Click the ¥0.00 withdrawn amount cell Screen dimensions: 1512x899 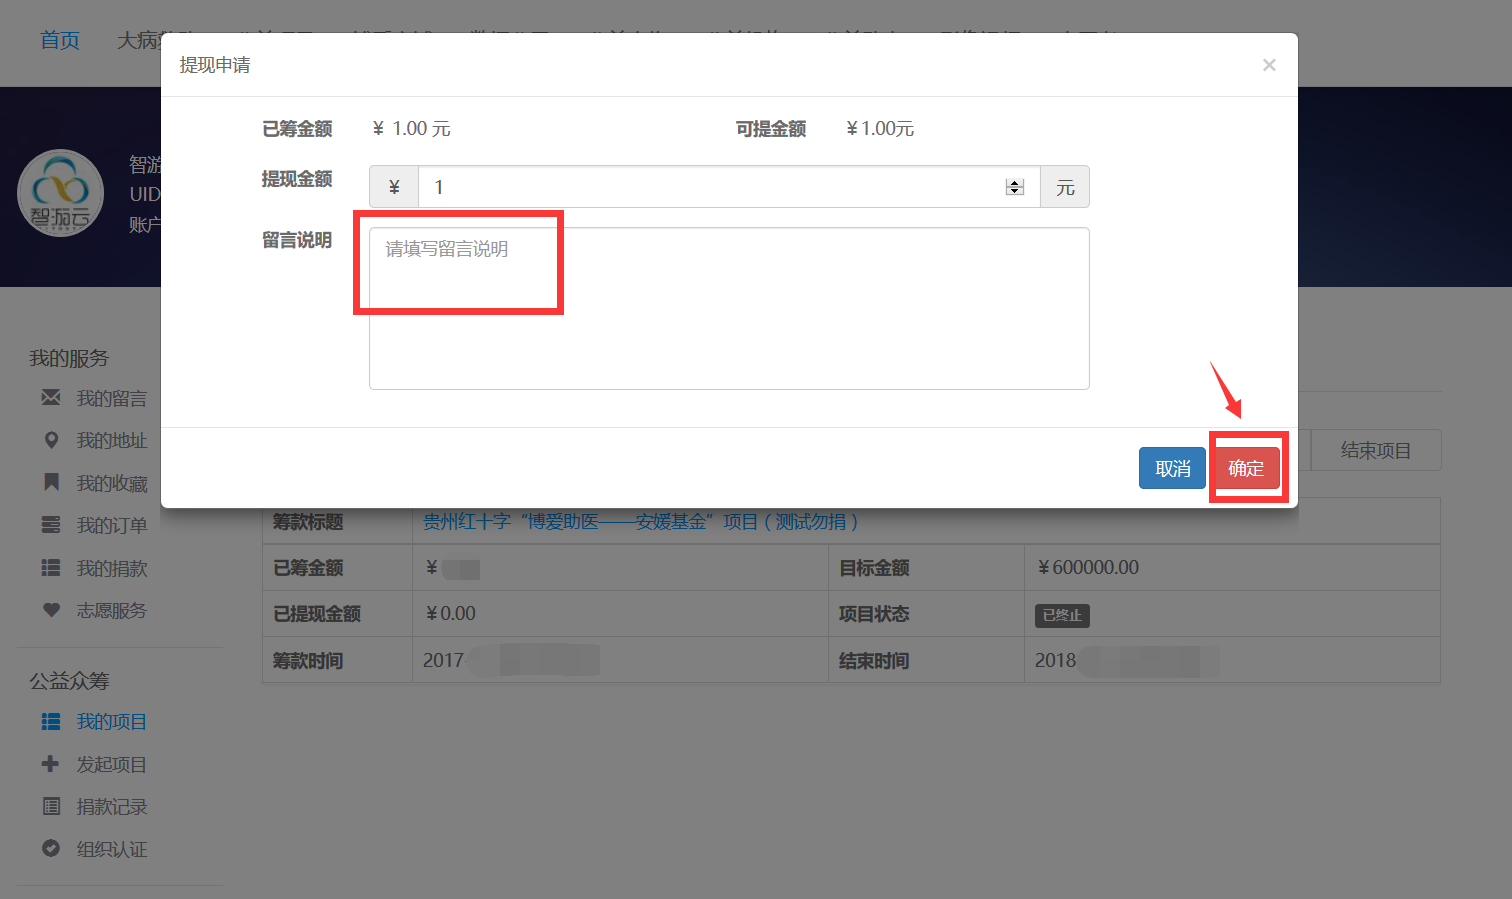point(620,613)
